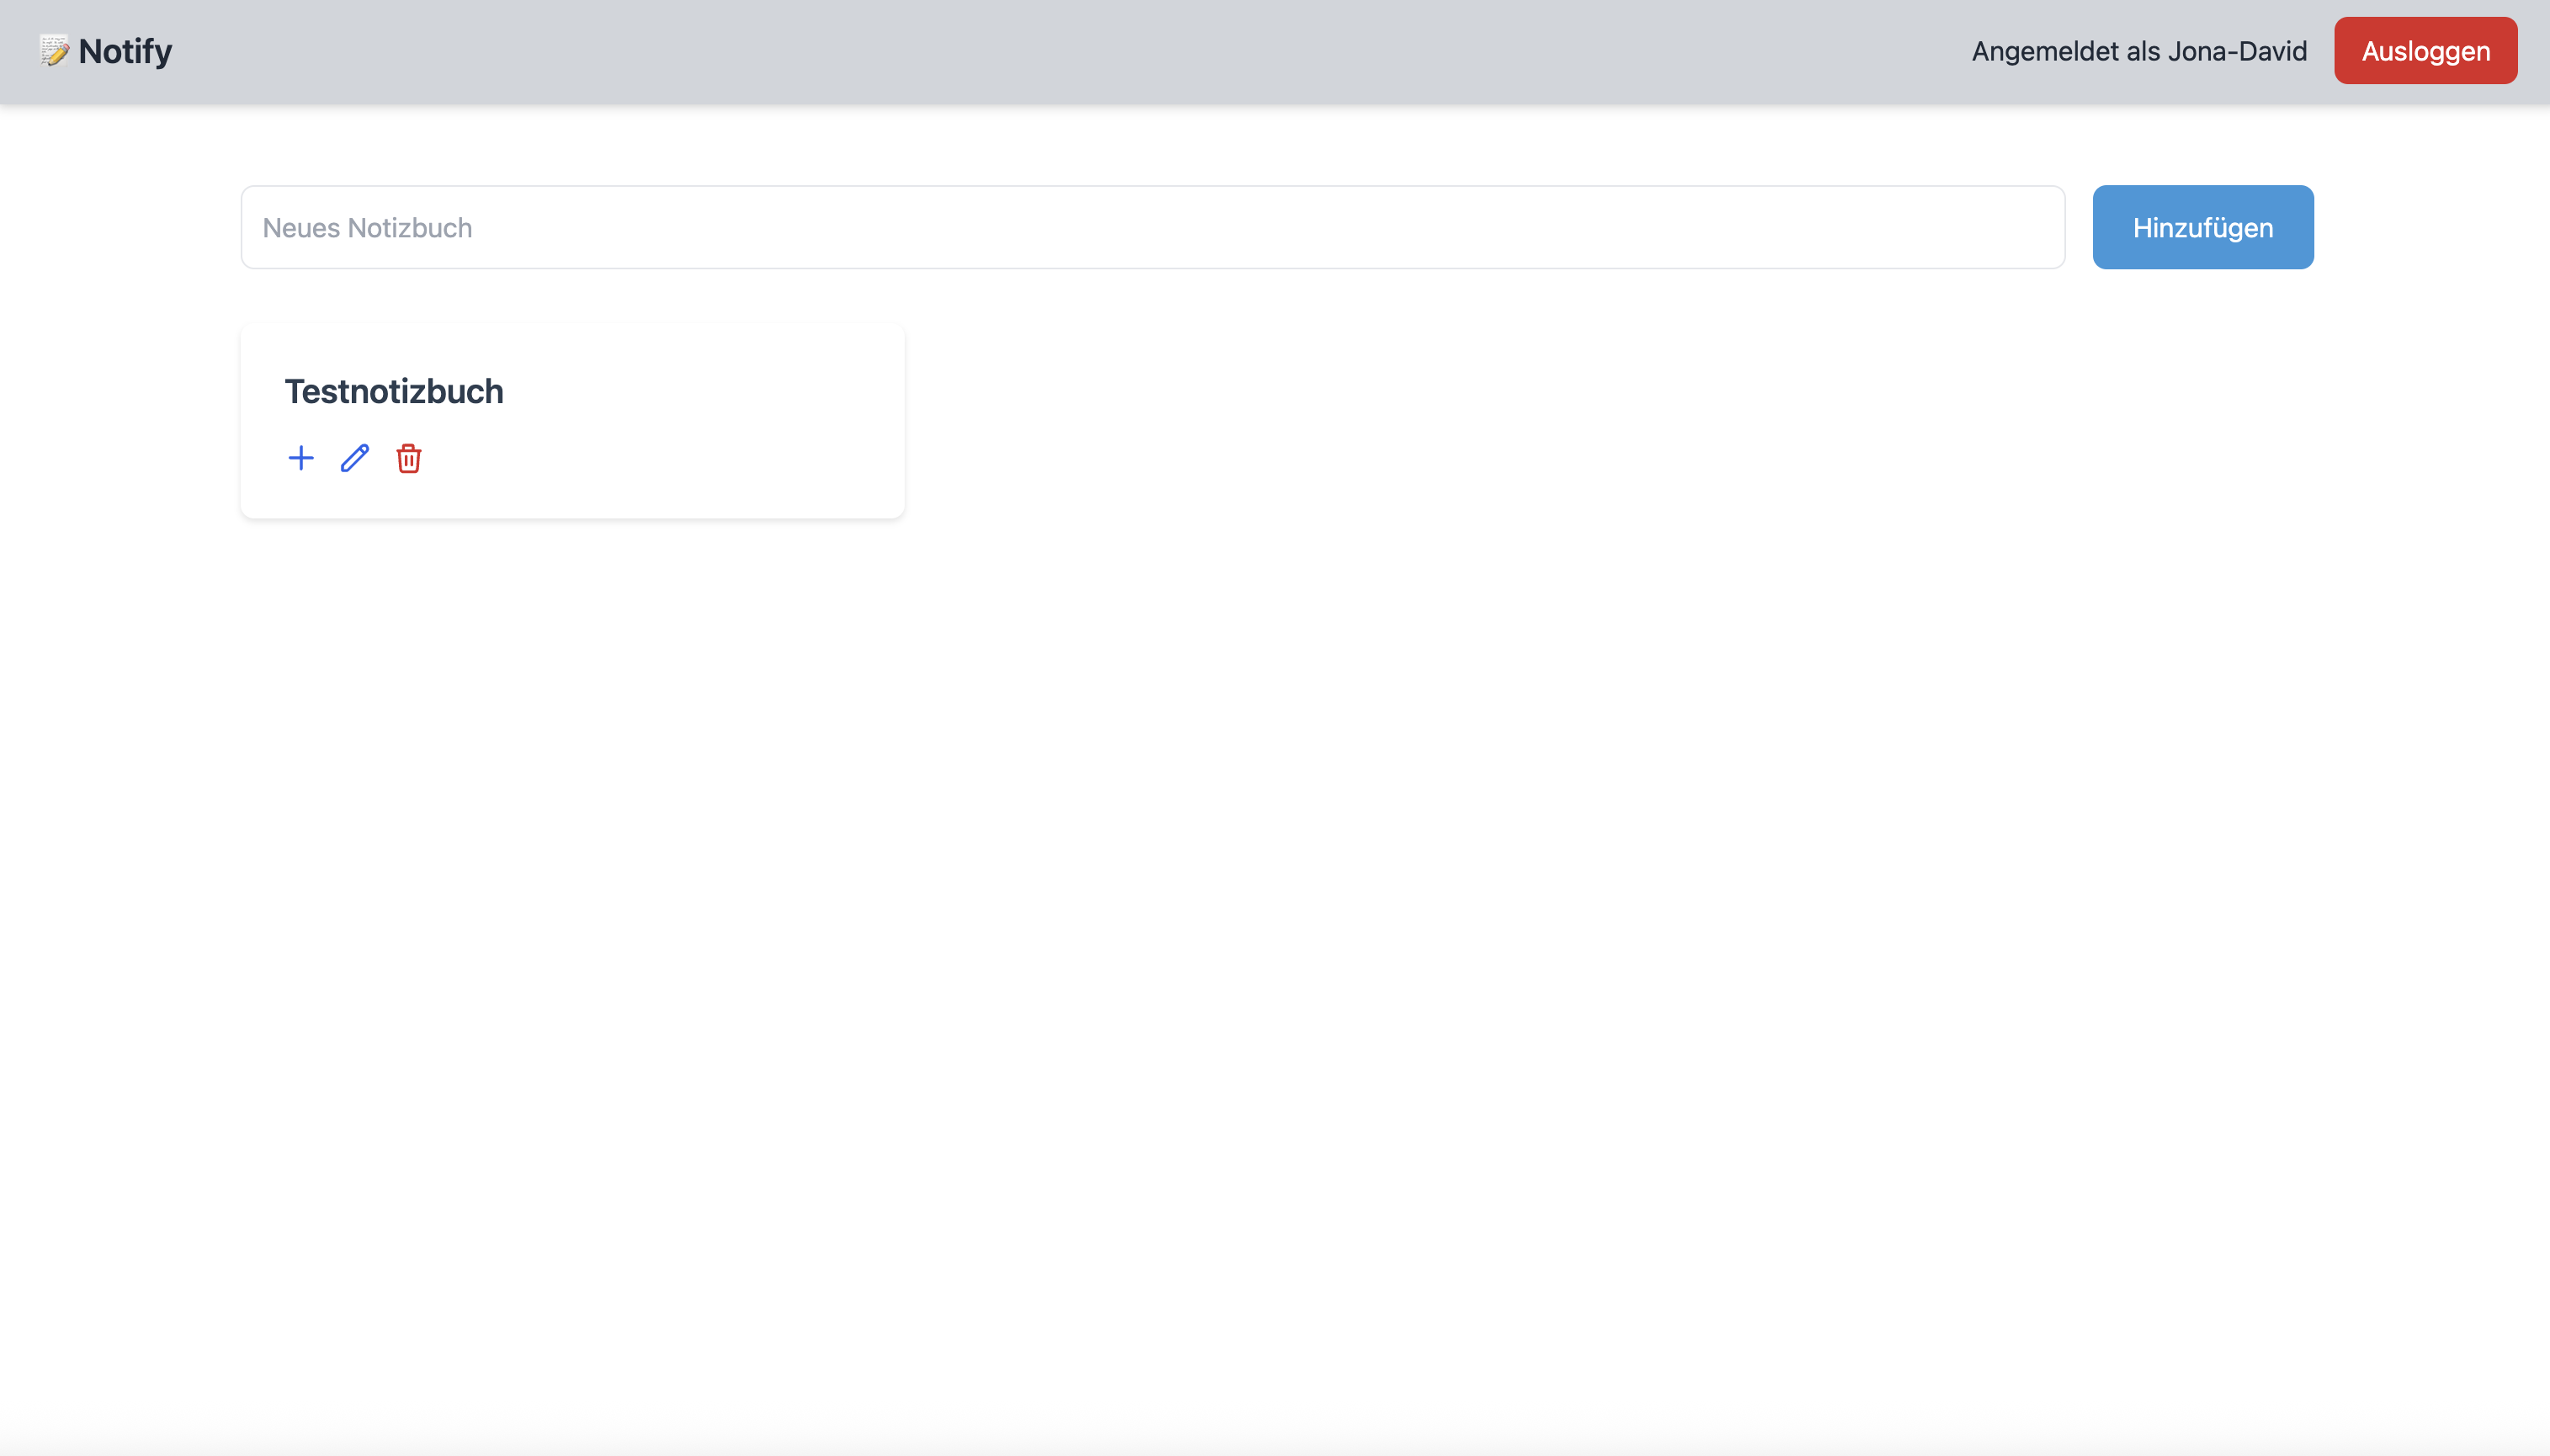Click the Notify notepad logo icon

54,50
